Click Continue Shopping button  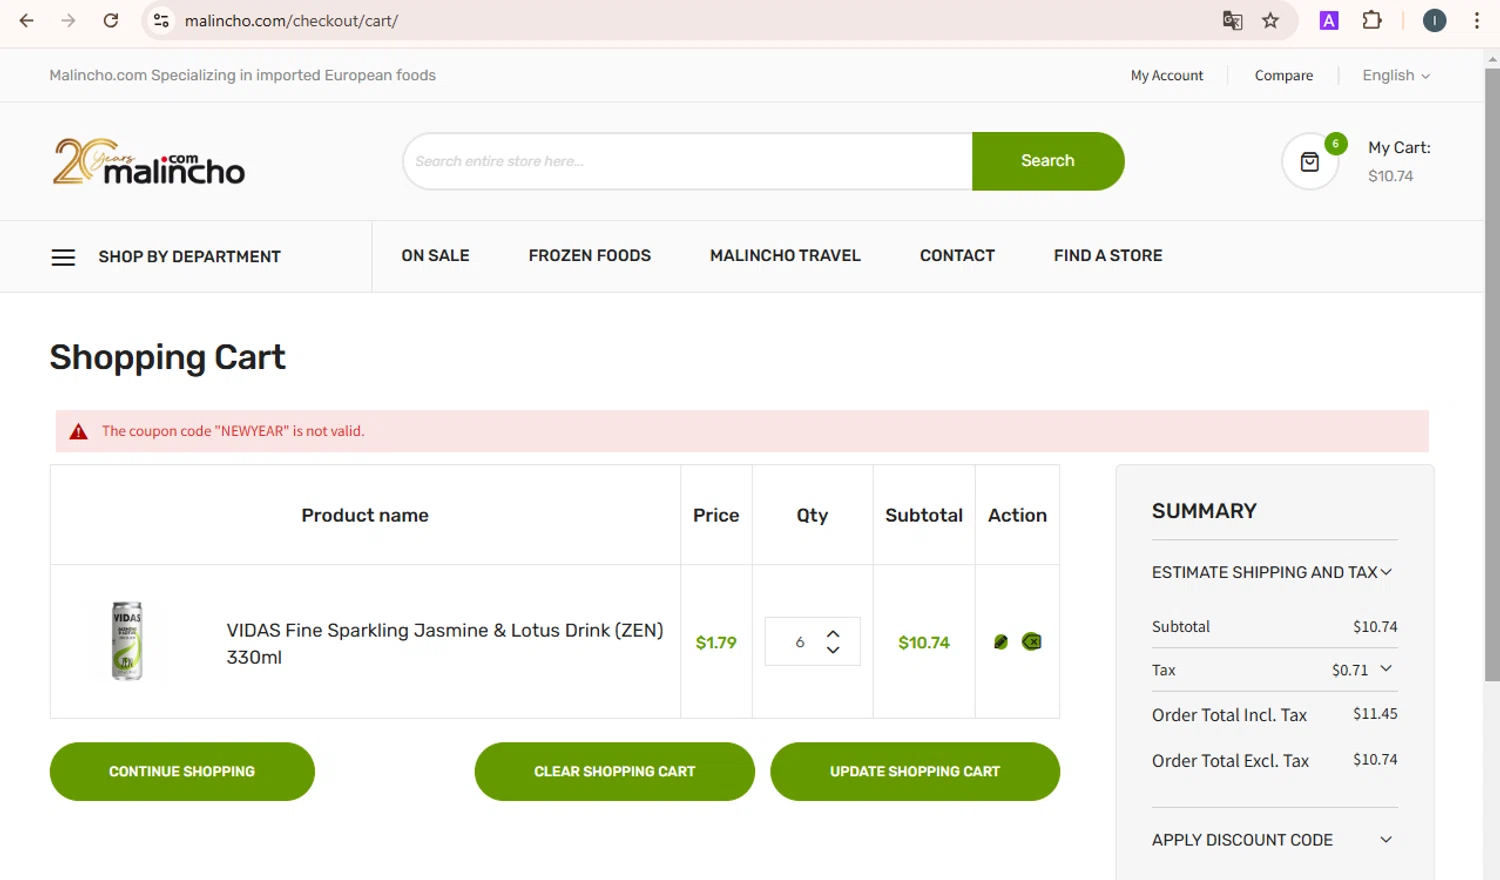(x=182, y=771)
